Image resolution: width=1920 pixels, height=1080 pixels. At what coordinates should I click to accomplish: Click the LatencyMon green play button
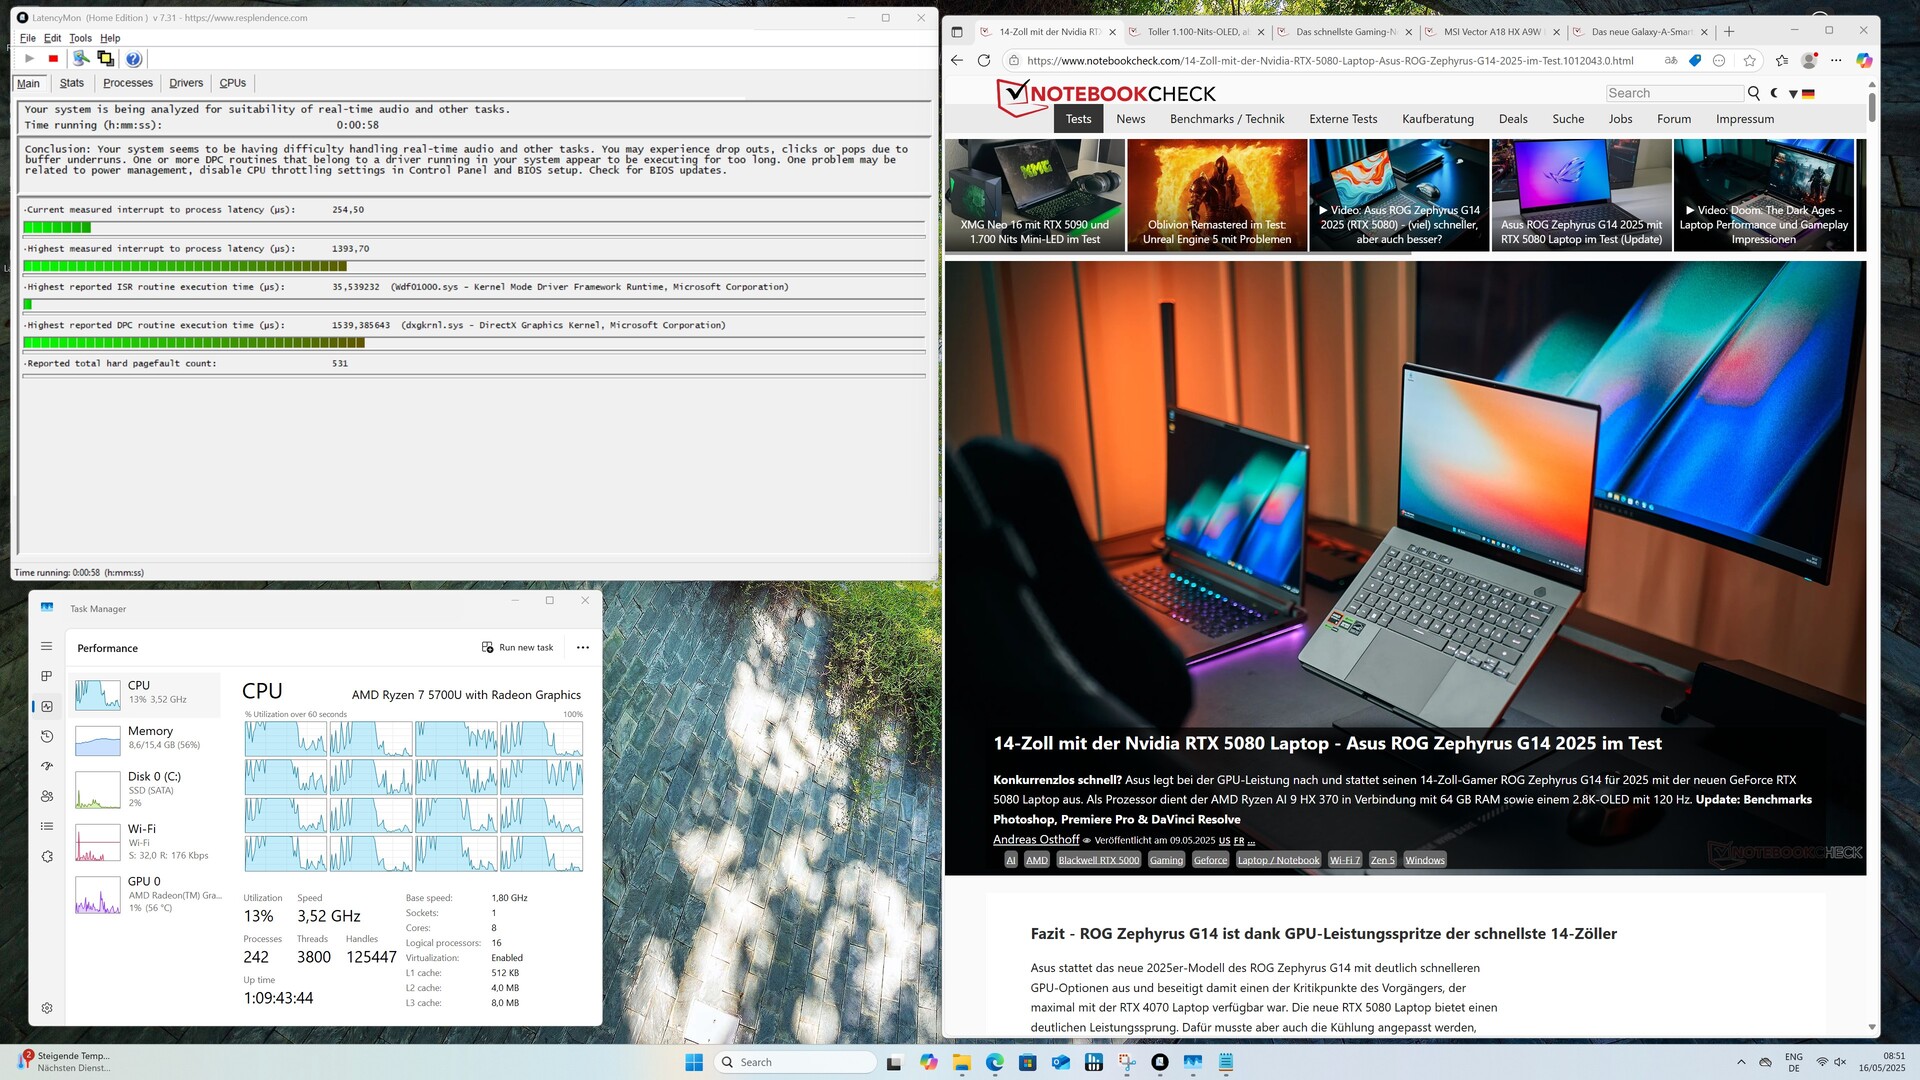click(x=30, y=59)
